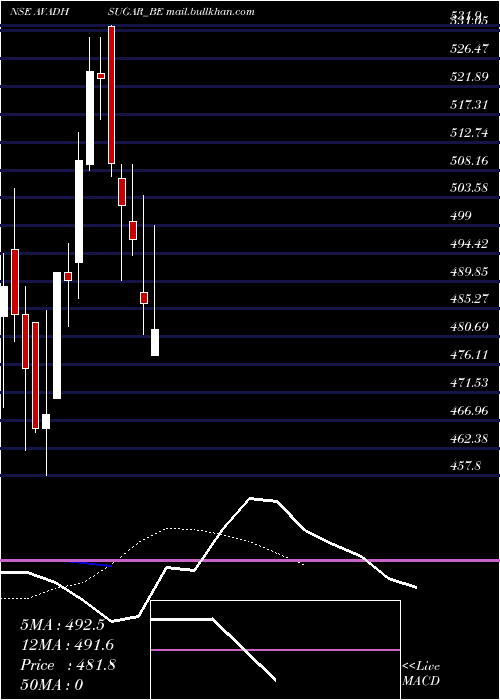The height and width of the screenshot is (700, 500).
Task: Click the <<Live MACD label
Action: [x=421, y=673]
